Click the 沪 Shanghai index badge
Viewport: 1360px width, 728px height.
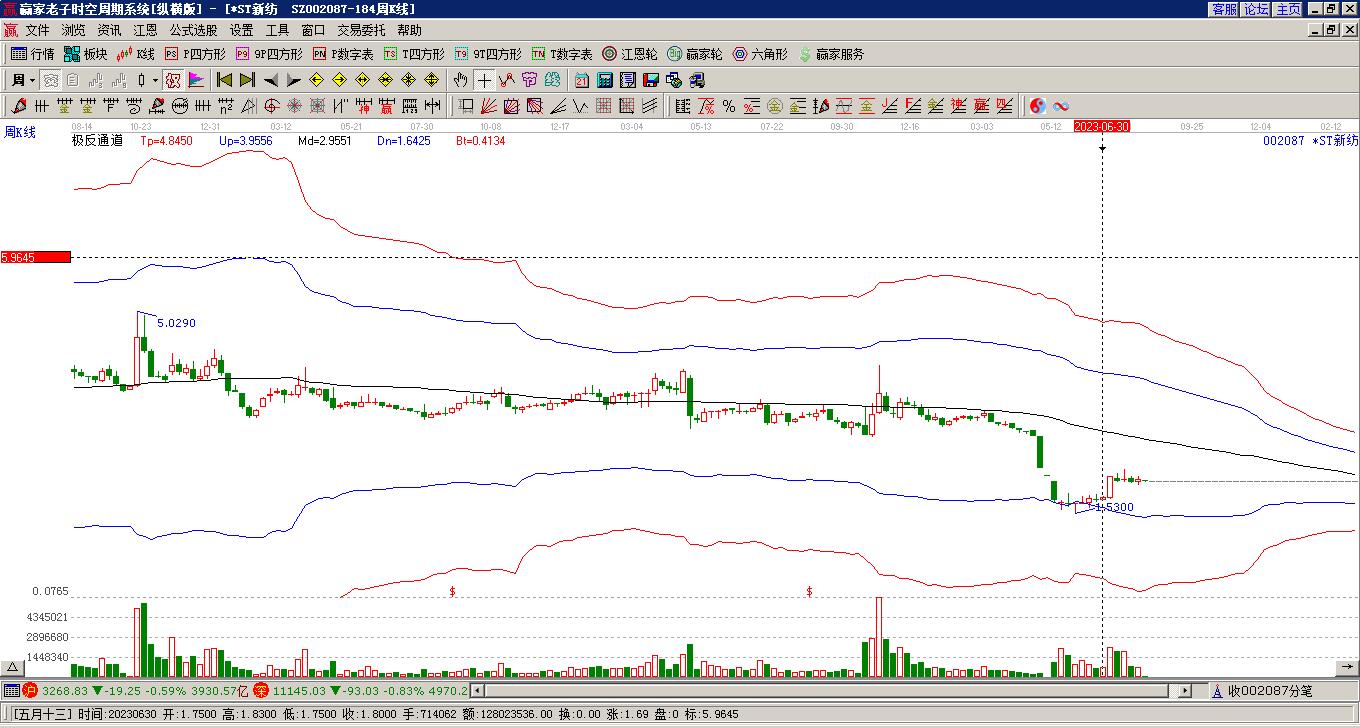(30, 690)
